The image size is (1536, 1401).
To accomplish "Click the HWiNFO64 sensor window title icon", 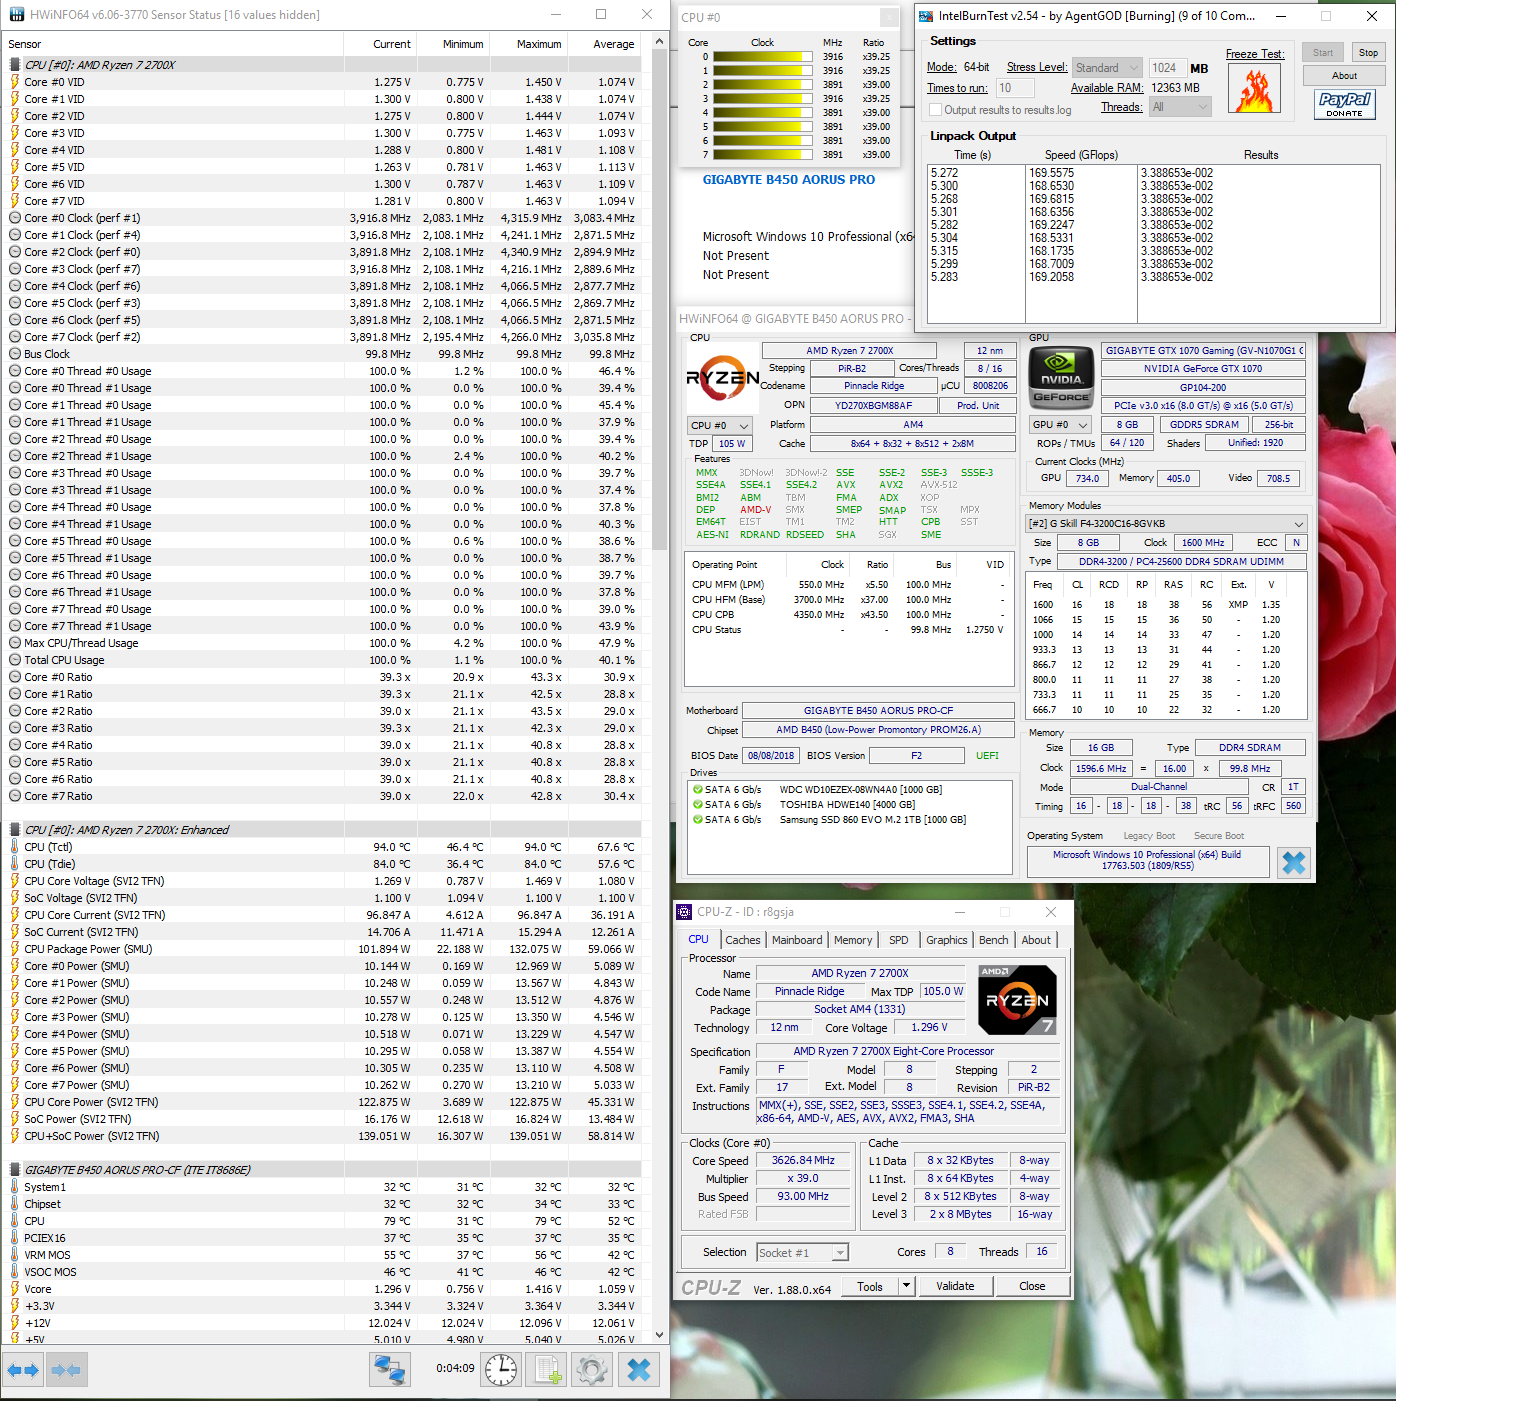I will click(15, 15).
